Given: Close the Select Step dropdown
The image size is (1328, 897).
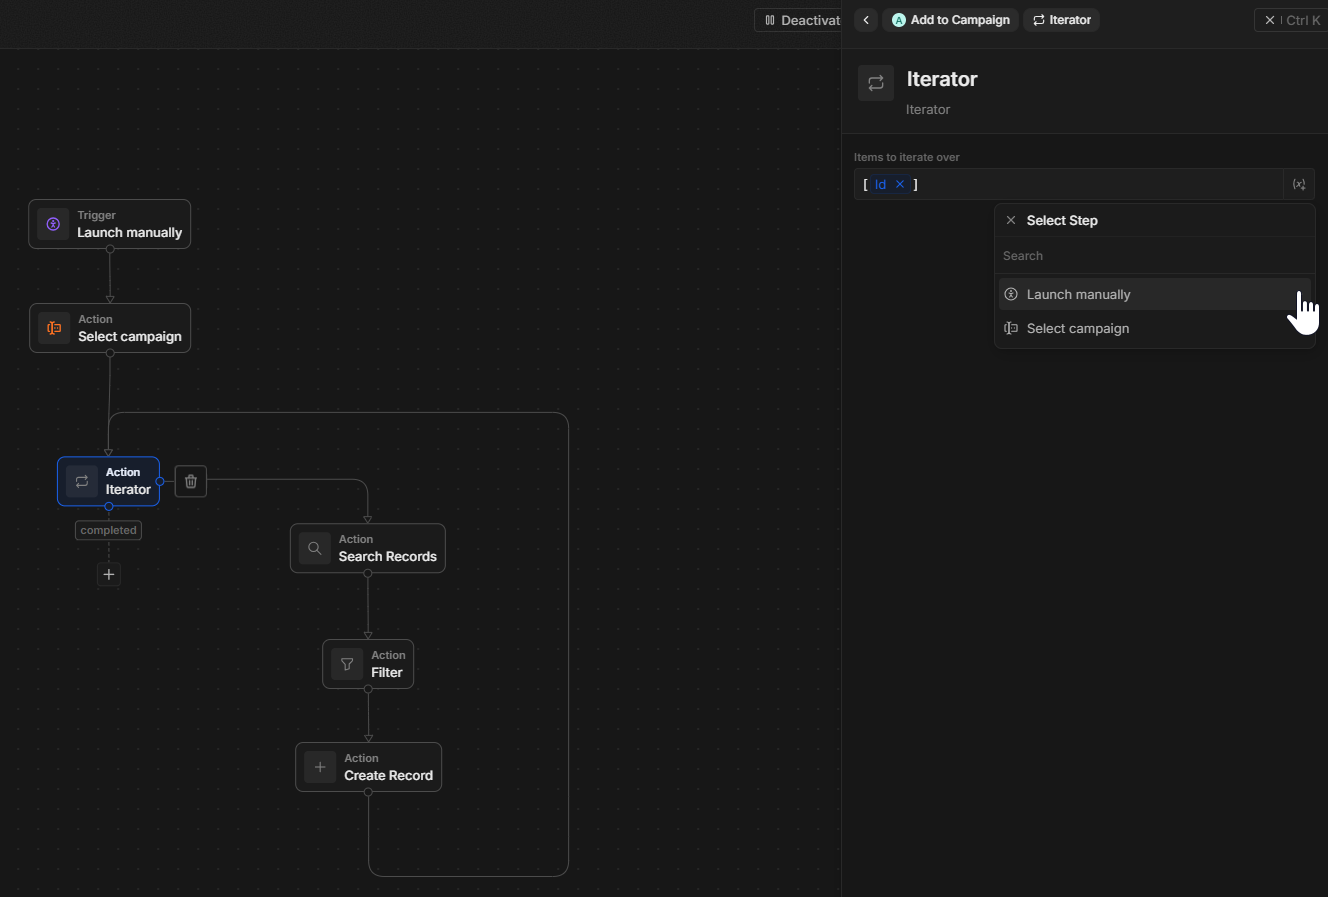Looking at the screenshot, I should click(1011, 220).
